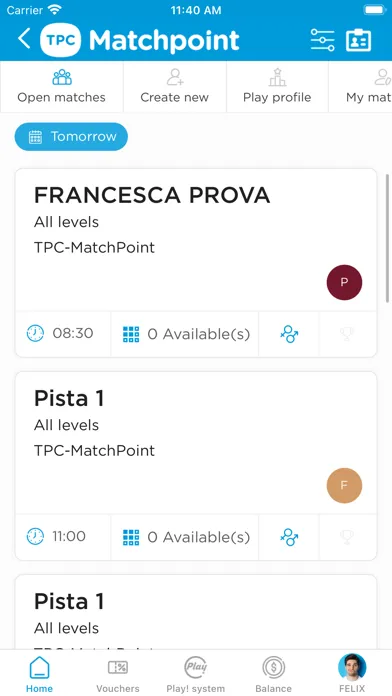Viewport: 392px width, 696px height.
Task: Switch to Open matches tab
Action: click(61, 87)
